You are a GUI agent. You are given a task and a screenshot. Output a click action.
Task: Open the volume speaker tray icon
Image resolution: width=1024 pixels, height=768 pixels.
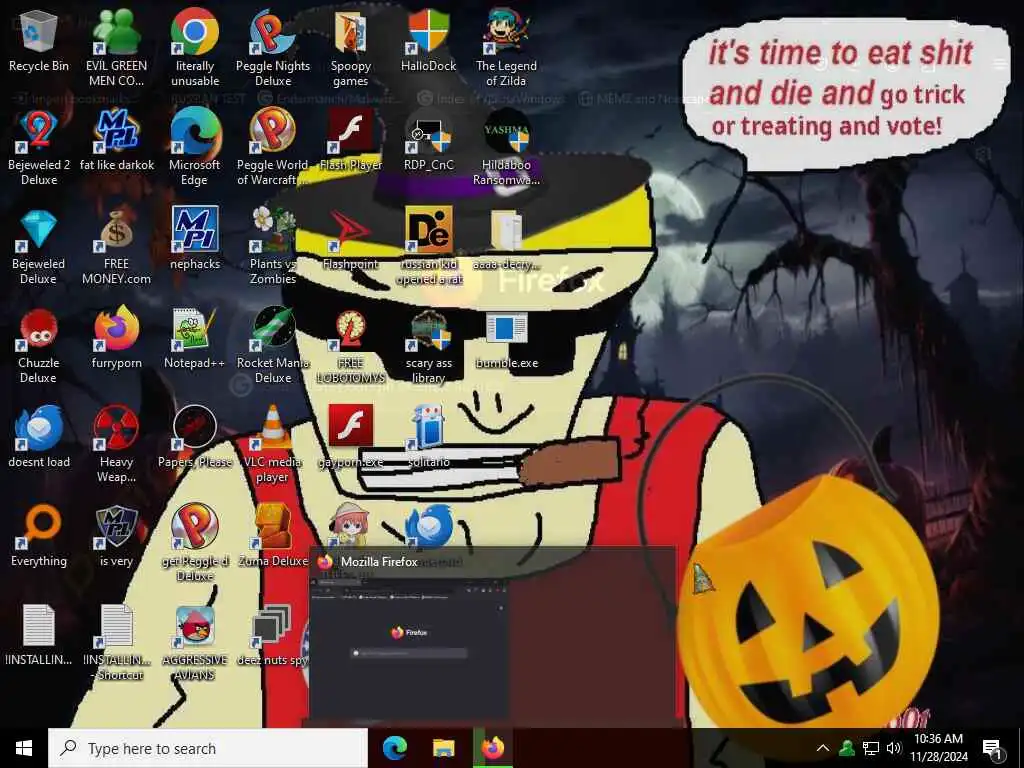(x=894, y=748)
